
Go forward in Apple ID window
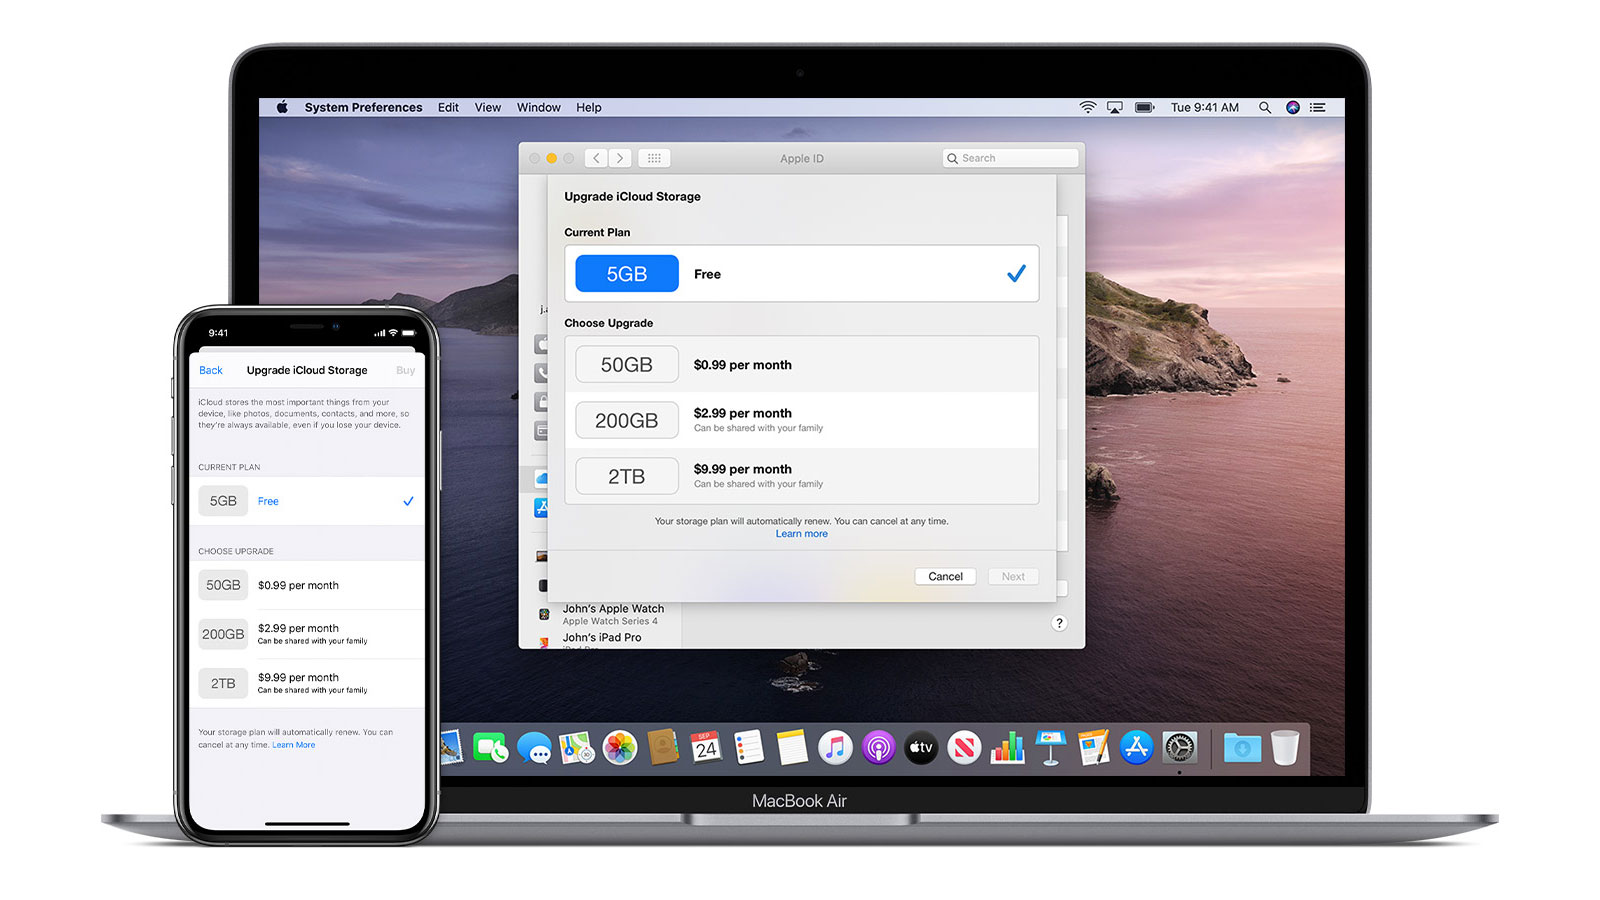(620, 158)
